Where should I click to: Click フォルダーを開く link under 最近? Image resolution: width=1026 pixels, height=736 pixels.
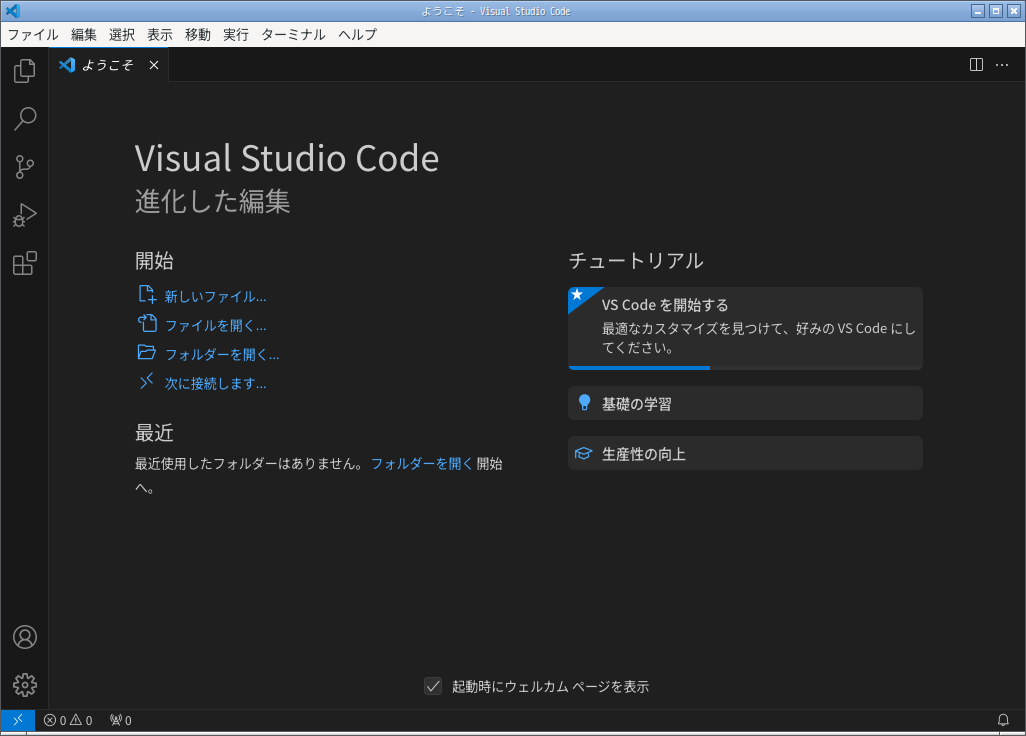[x=421, y=463]
